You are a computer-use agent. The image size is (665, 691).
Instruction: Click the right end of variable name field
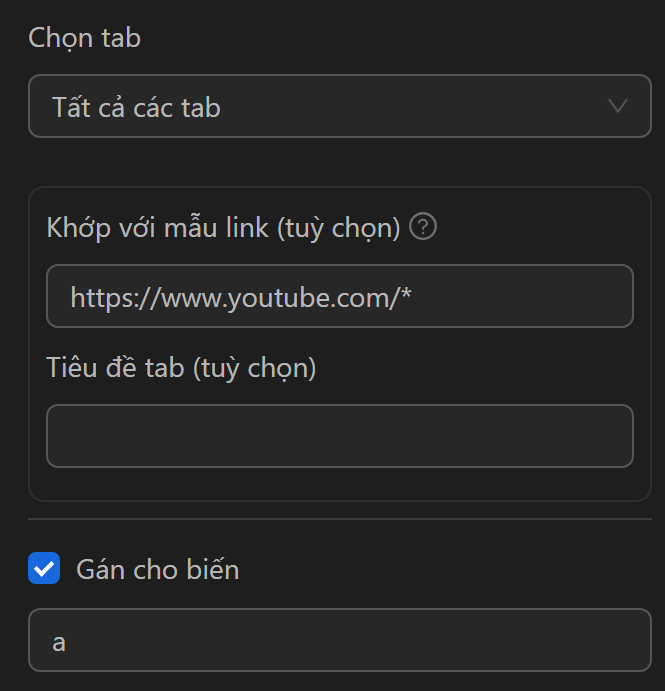point(630,641)
